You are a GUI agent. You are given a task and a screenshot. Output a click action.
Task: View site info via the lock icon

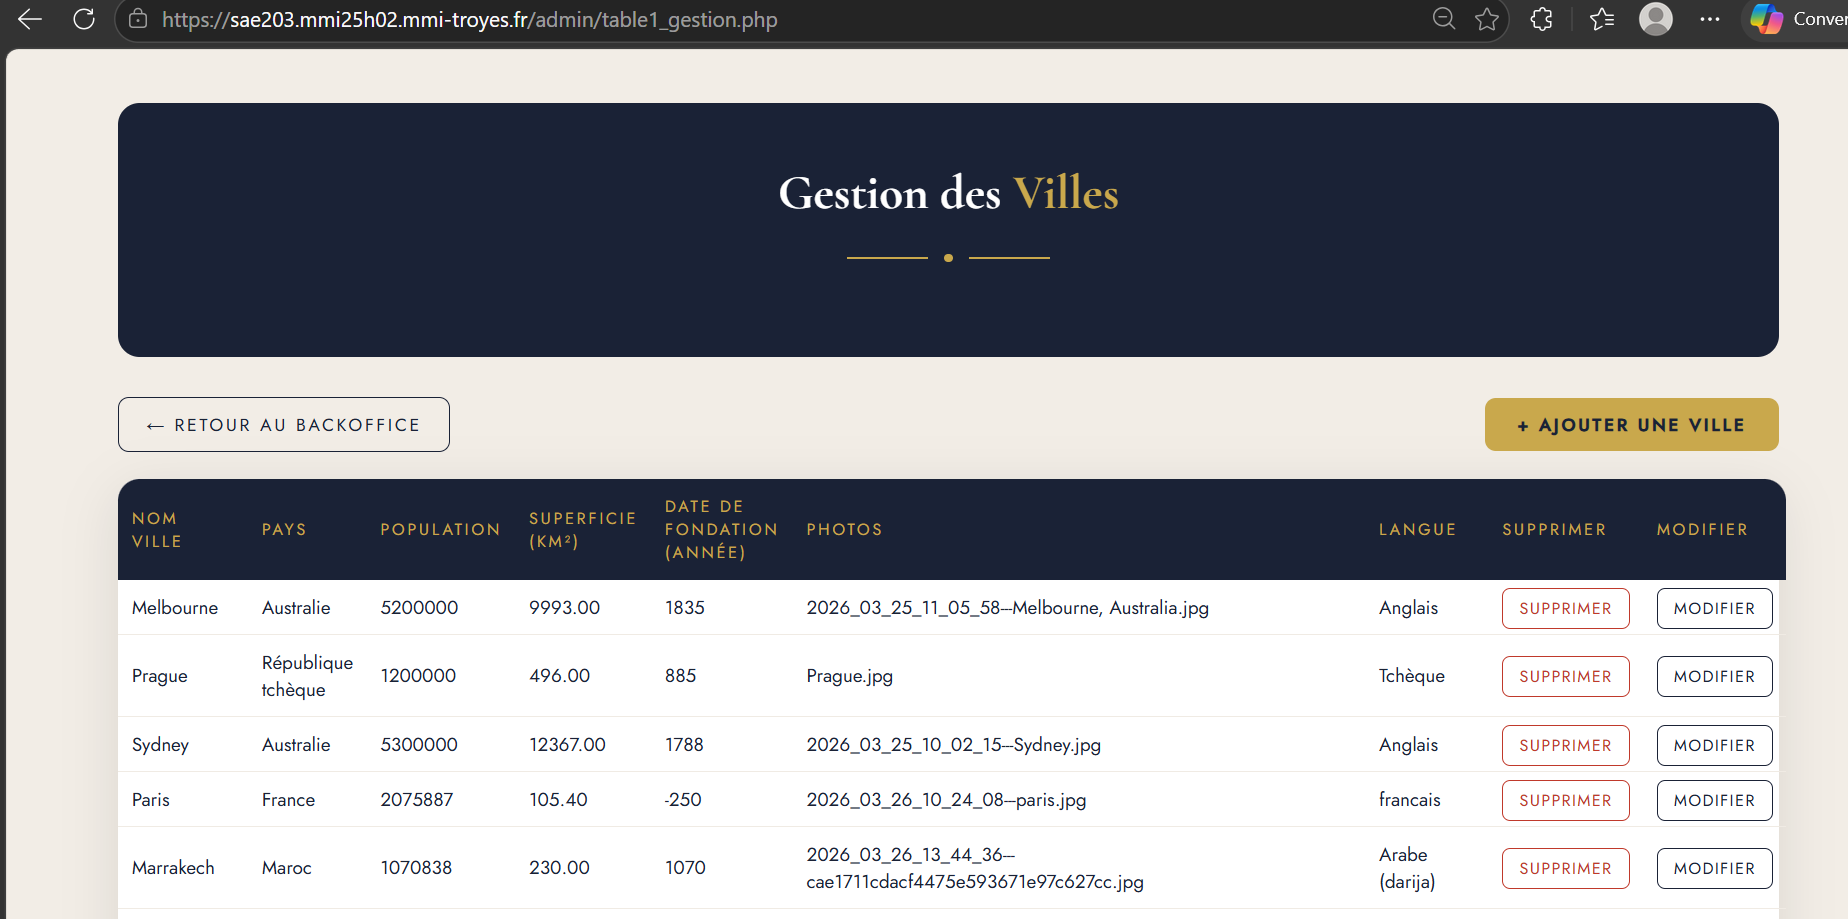[x=139, y=19]
